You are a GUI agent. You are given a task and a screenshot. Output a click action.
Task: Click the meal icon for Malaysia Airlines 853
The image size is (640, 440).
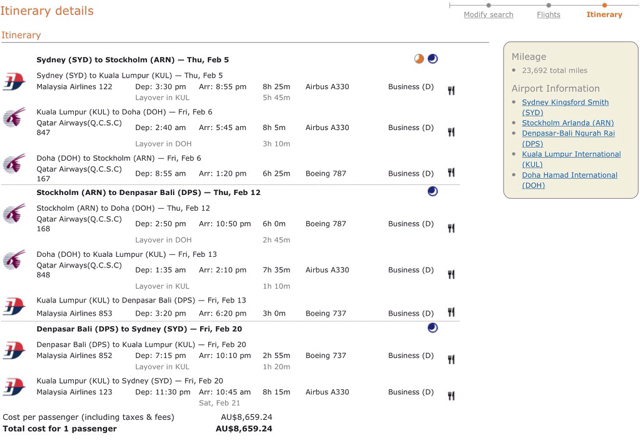coord(451,313)
